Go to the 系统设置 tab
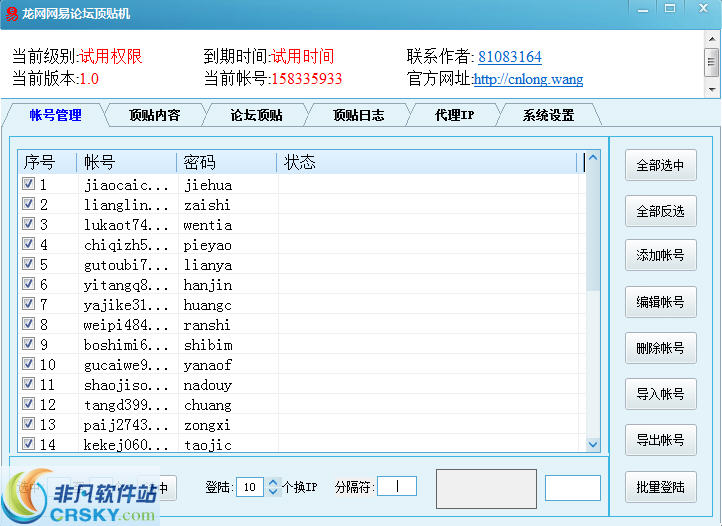This screenshot has height=526, width=722. click(548, 115)
